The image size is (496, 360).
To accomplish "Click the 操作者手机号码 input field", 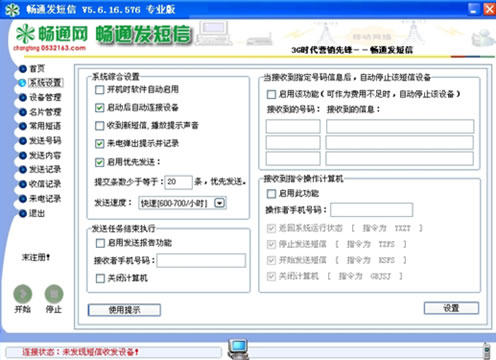I will 372,210.
